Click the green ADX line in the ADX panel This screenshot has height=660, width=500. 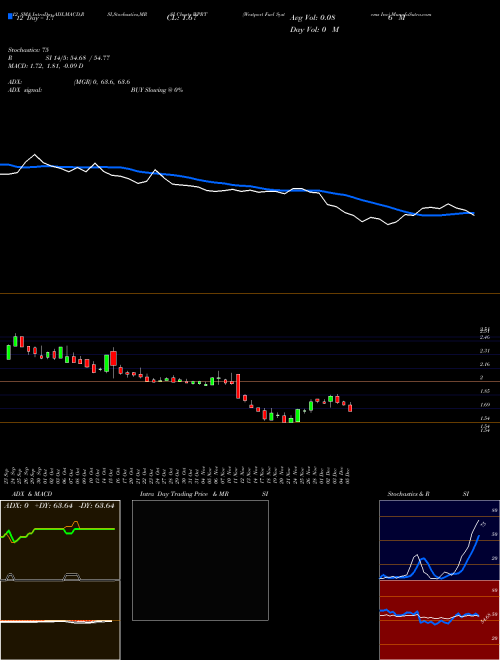(59, 529)
